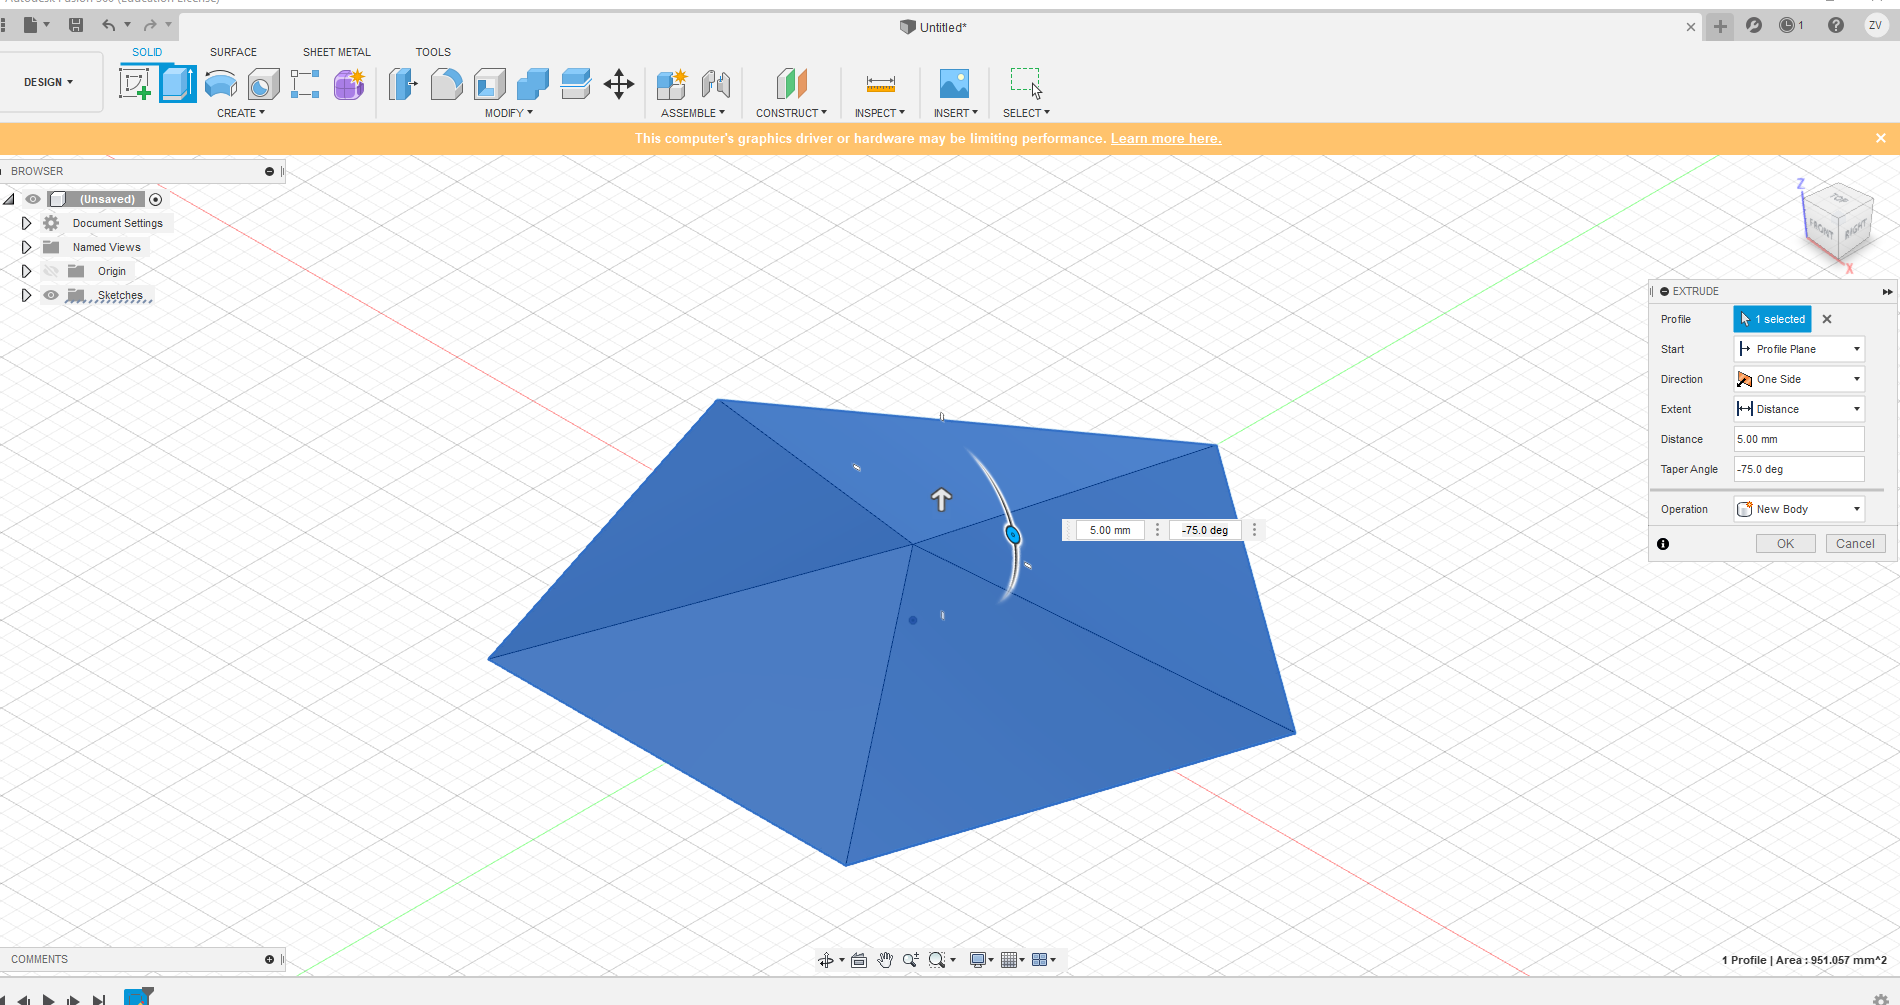Expand the Sketches node
Viewport: 1900px width, 1005px height.
click(27, 295)
